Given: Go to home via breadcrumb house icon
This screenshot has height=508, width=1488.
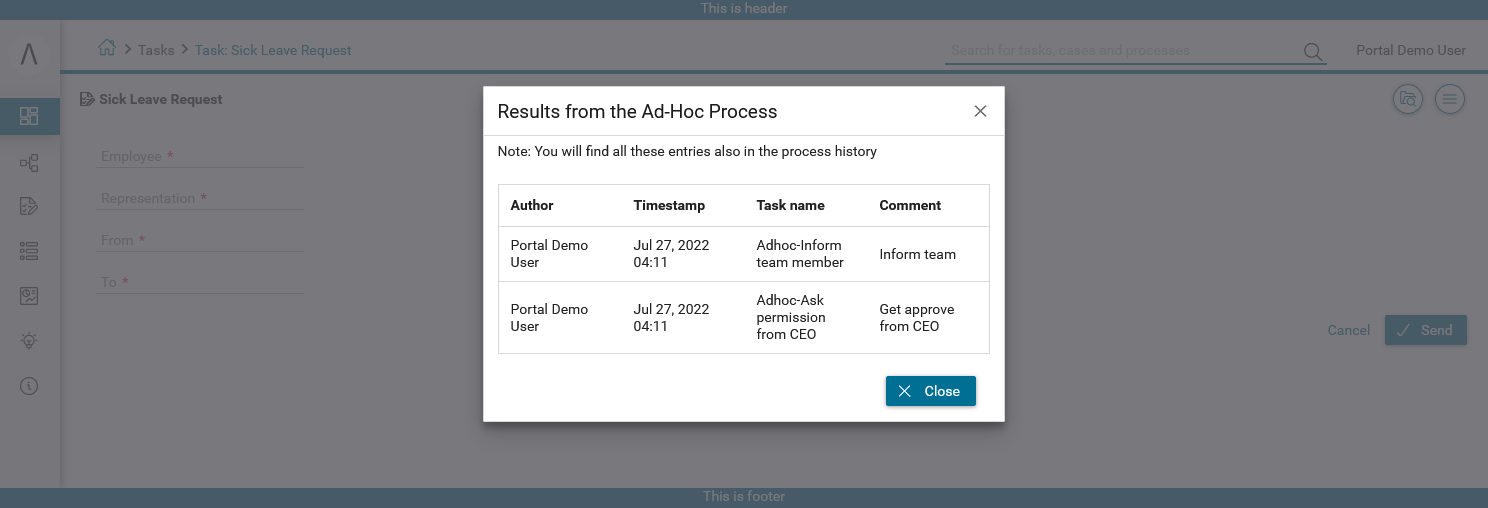Looking at the screenshot, I should click(106, 48).
